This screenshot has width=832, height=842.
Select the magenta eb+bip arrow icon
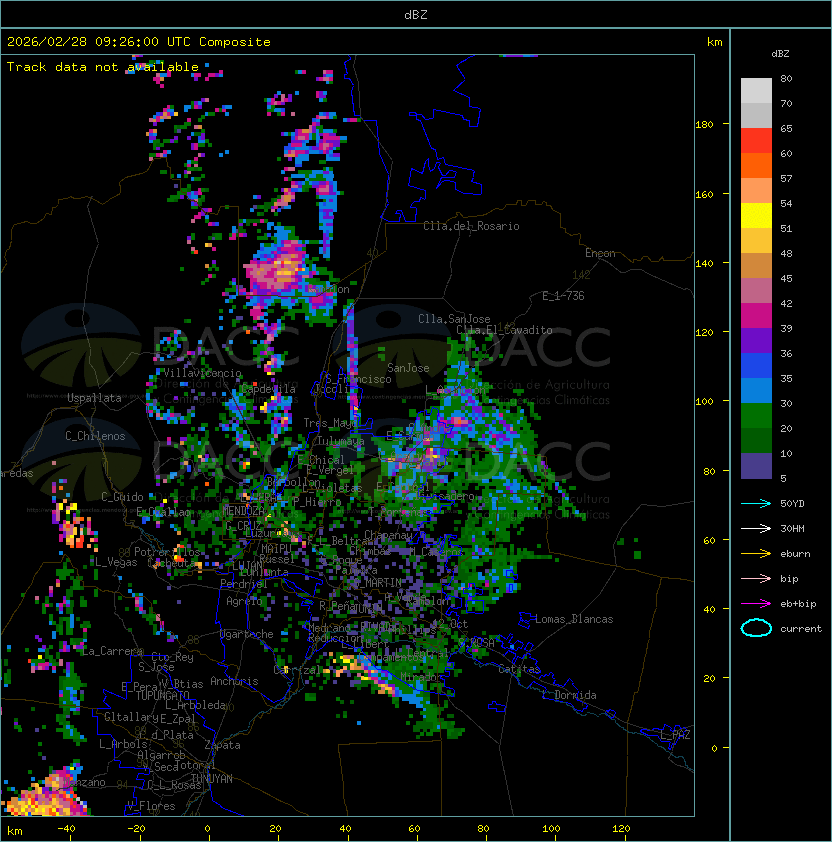(x=756, y=603)
